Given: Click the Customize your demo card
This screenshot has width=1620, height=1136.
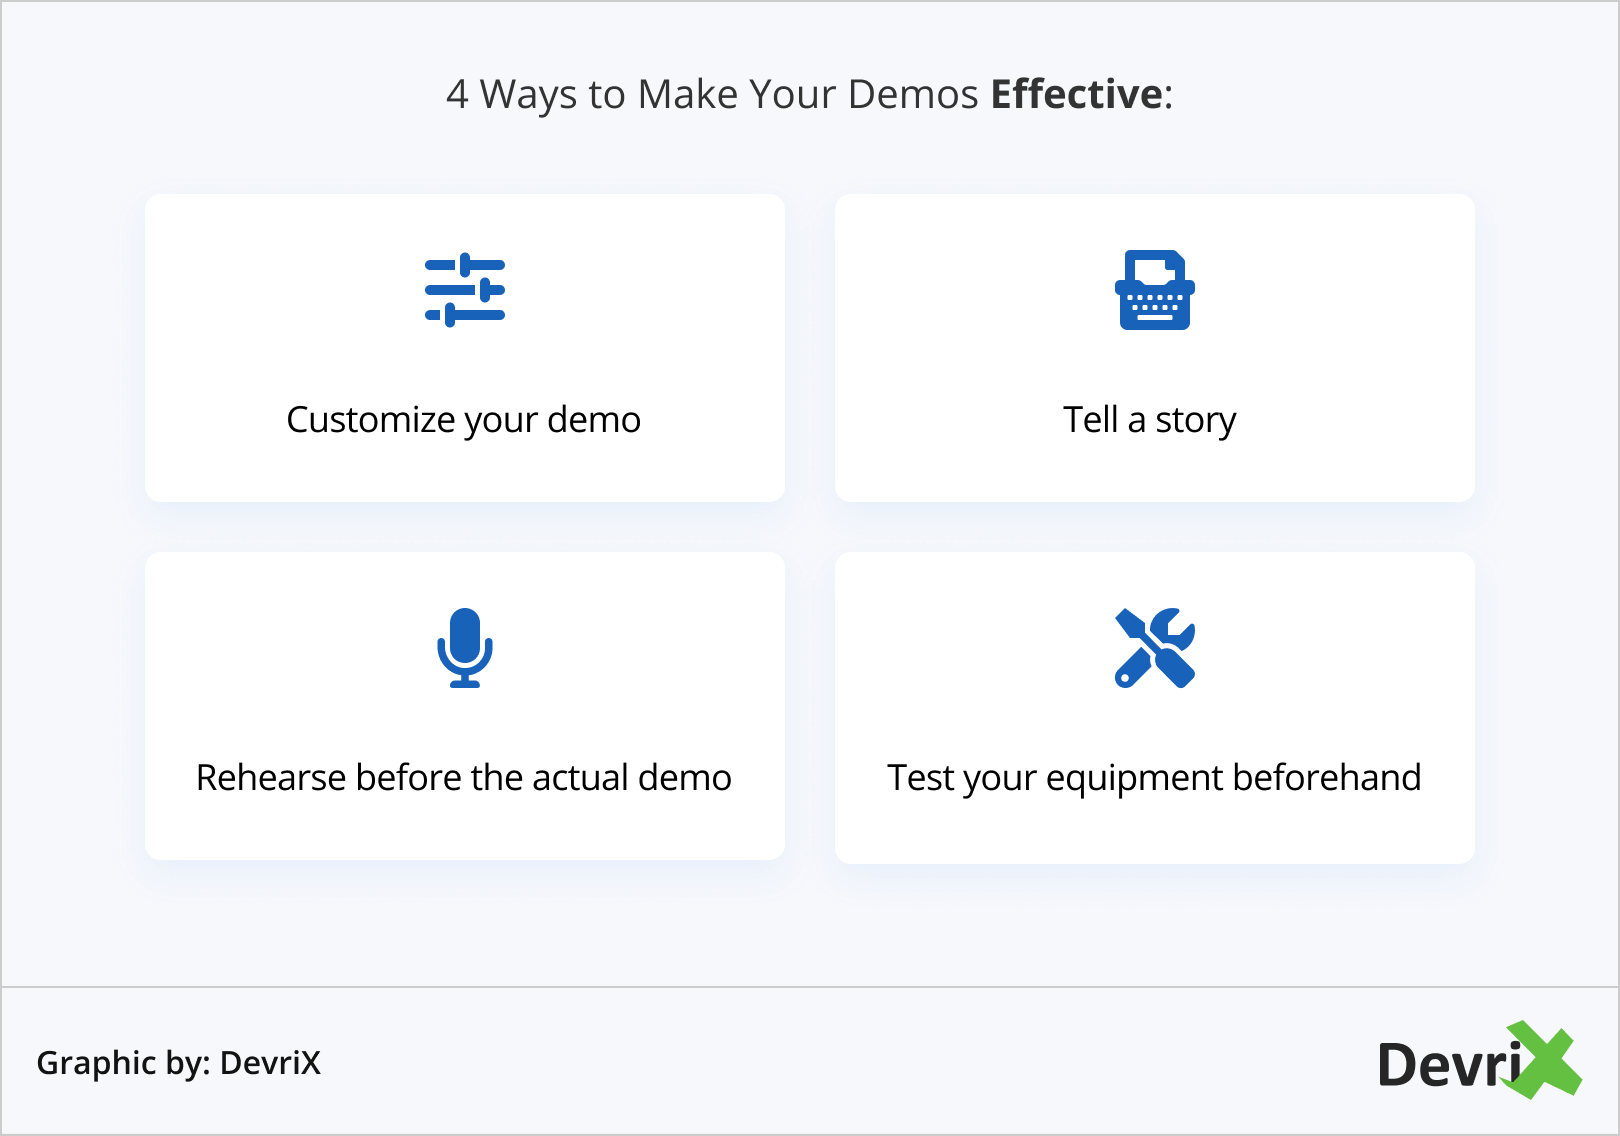Looking at the screenshot, I should tap(465, 348).
